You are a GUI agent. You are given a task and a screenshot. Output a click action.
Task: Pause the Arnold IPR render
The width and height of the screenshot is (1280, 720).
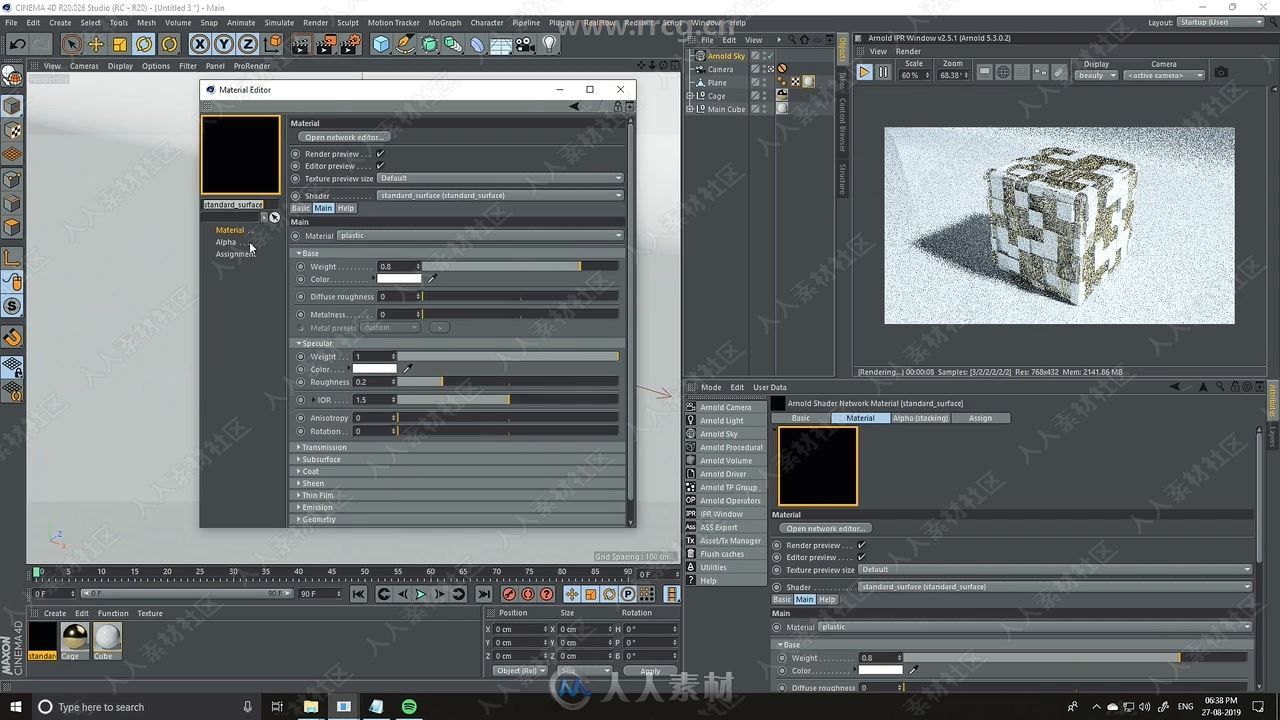tap(883, 72)
